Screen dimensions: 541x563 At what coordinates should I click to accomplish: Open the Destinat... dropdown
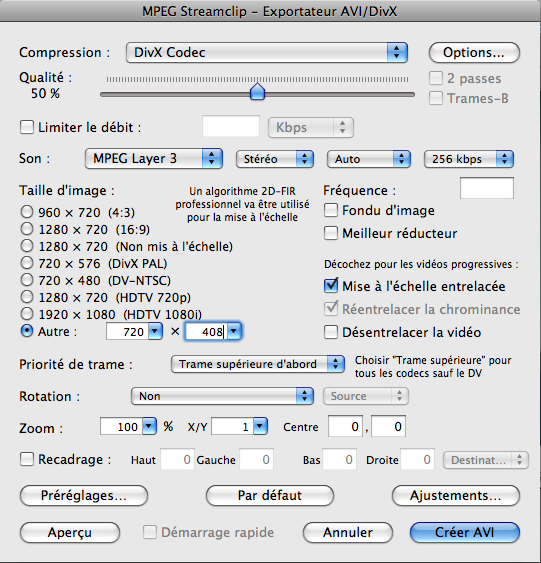coord(486,460)
